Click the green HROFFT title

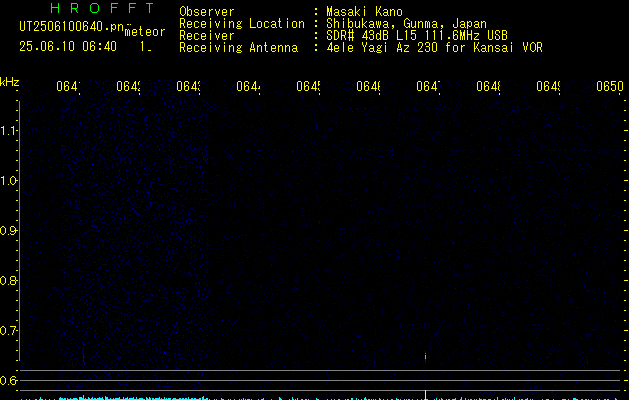(x=102, y=8)
